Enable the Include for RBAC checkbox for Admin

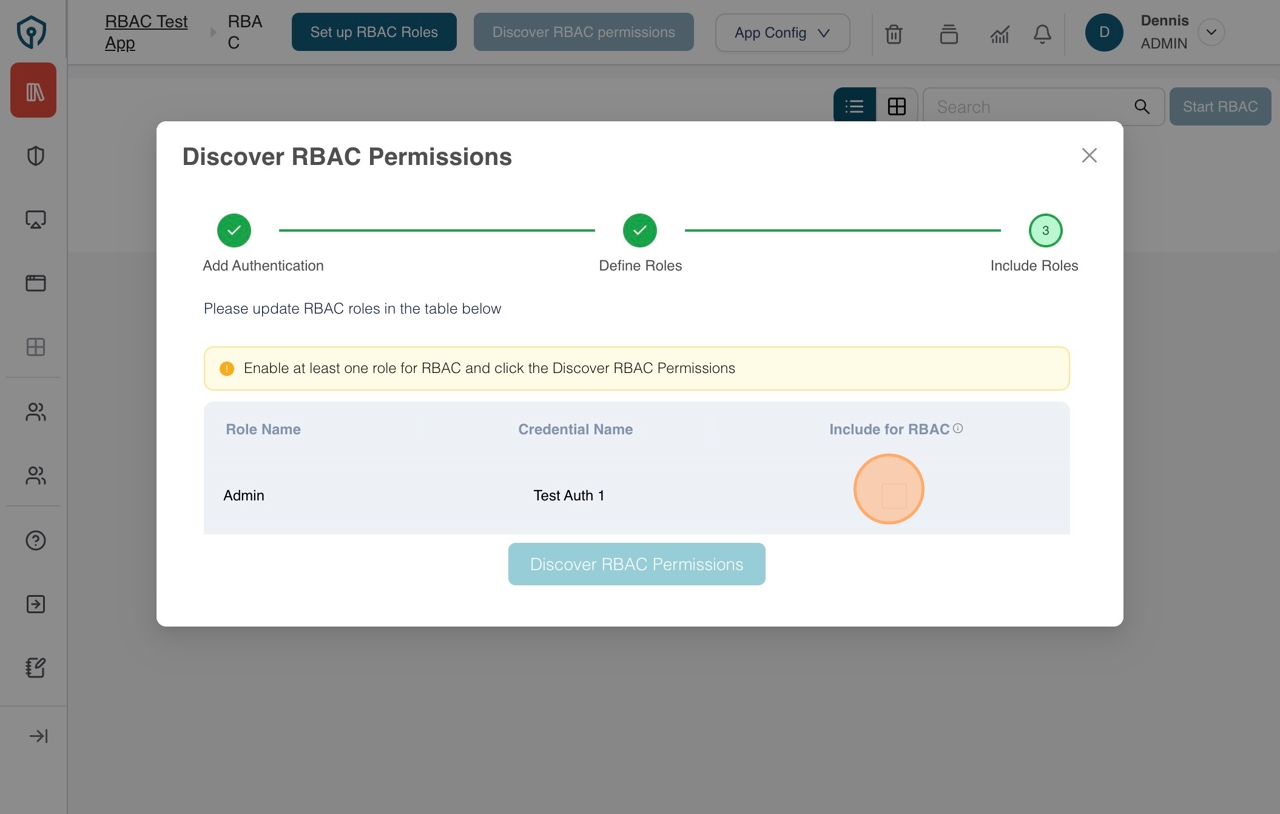coord(888,489)
